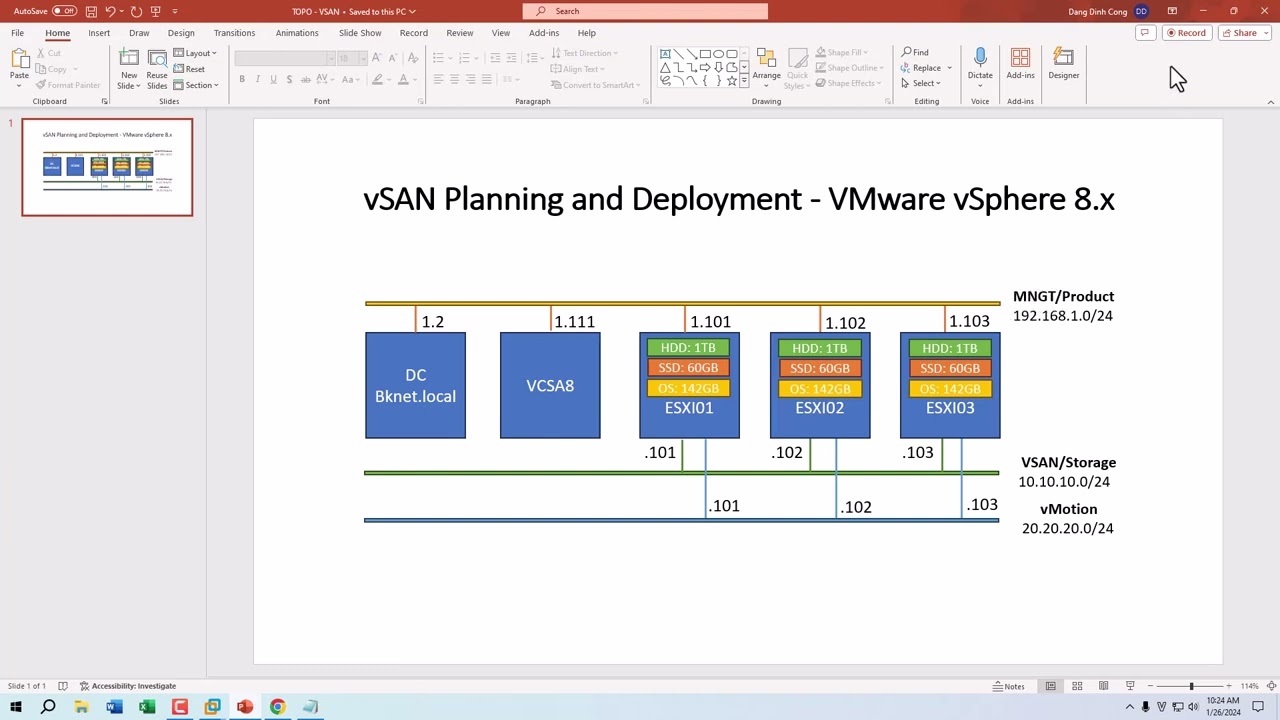Open the Select dropdown in Editing
1280x720 pixels.
(x=922, y=84)
